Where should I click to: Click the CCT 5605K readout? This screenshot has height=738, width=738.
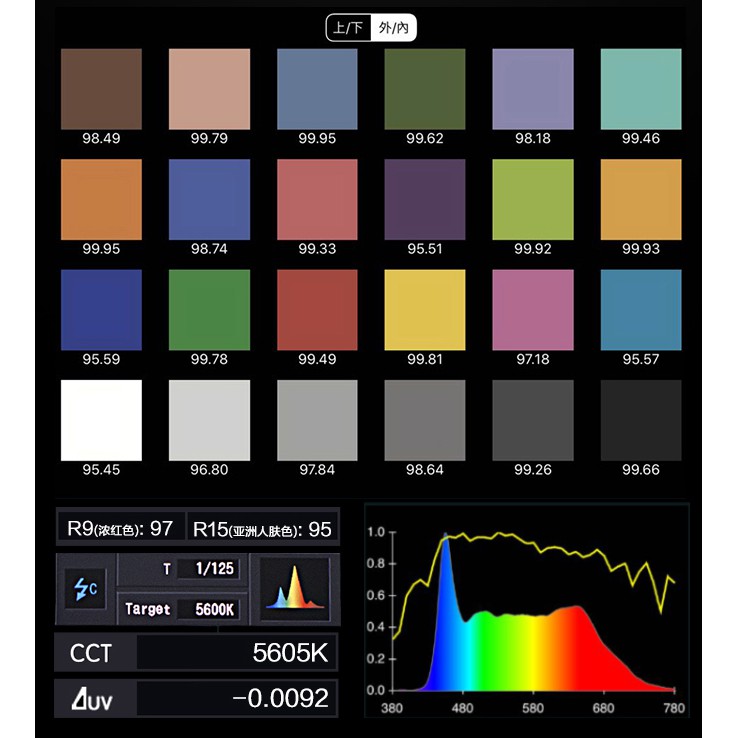tap(196, 652)
